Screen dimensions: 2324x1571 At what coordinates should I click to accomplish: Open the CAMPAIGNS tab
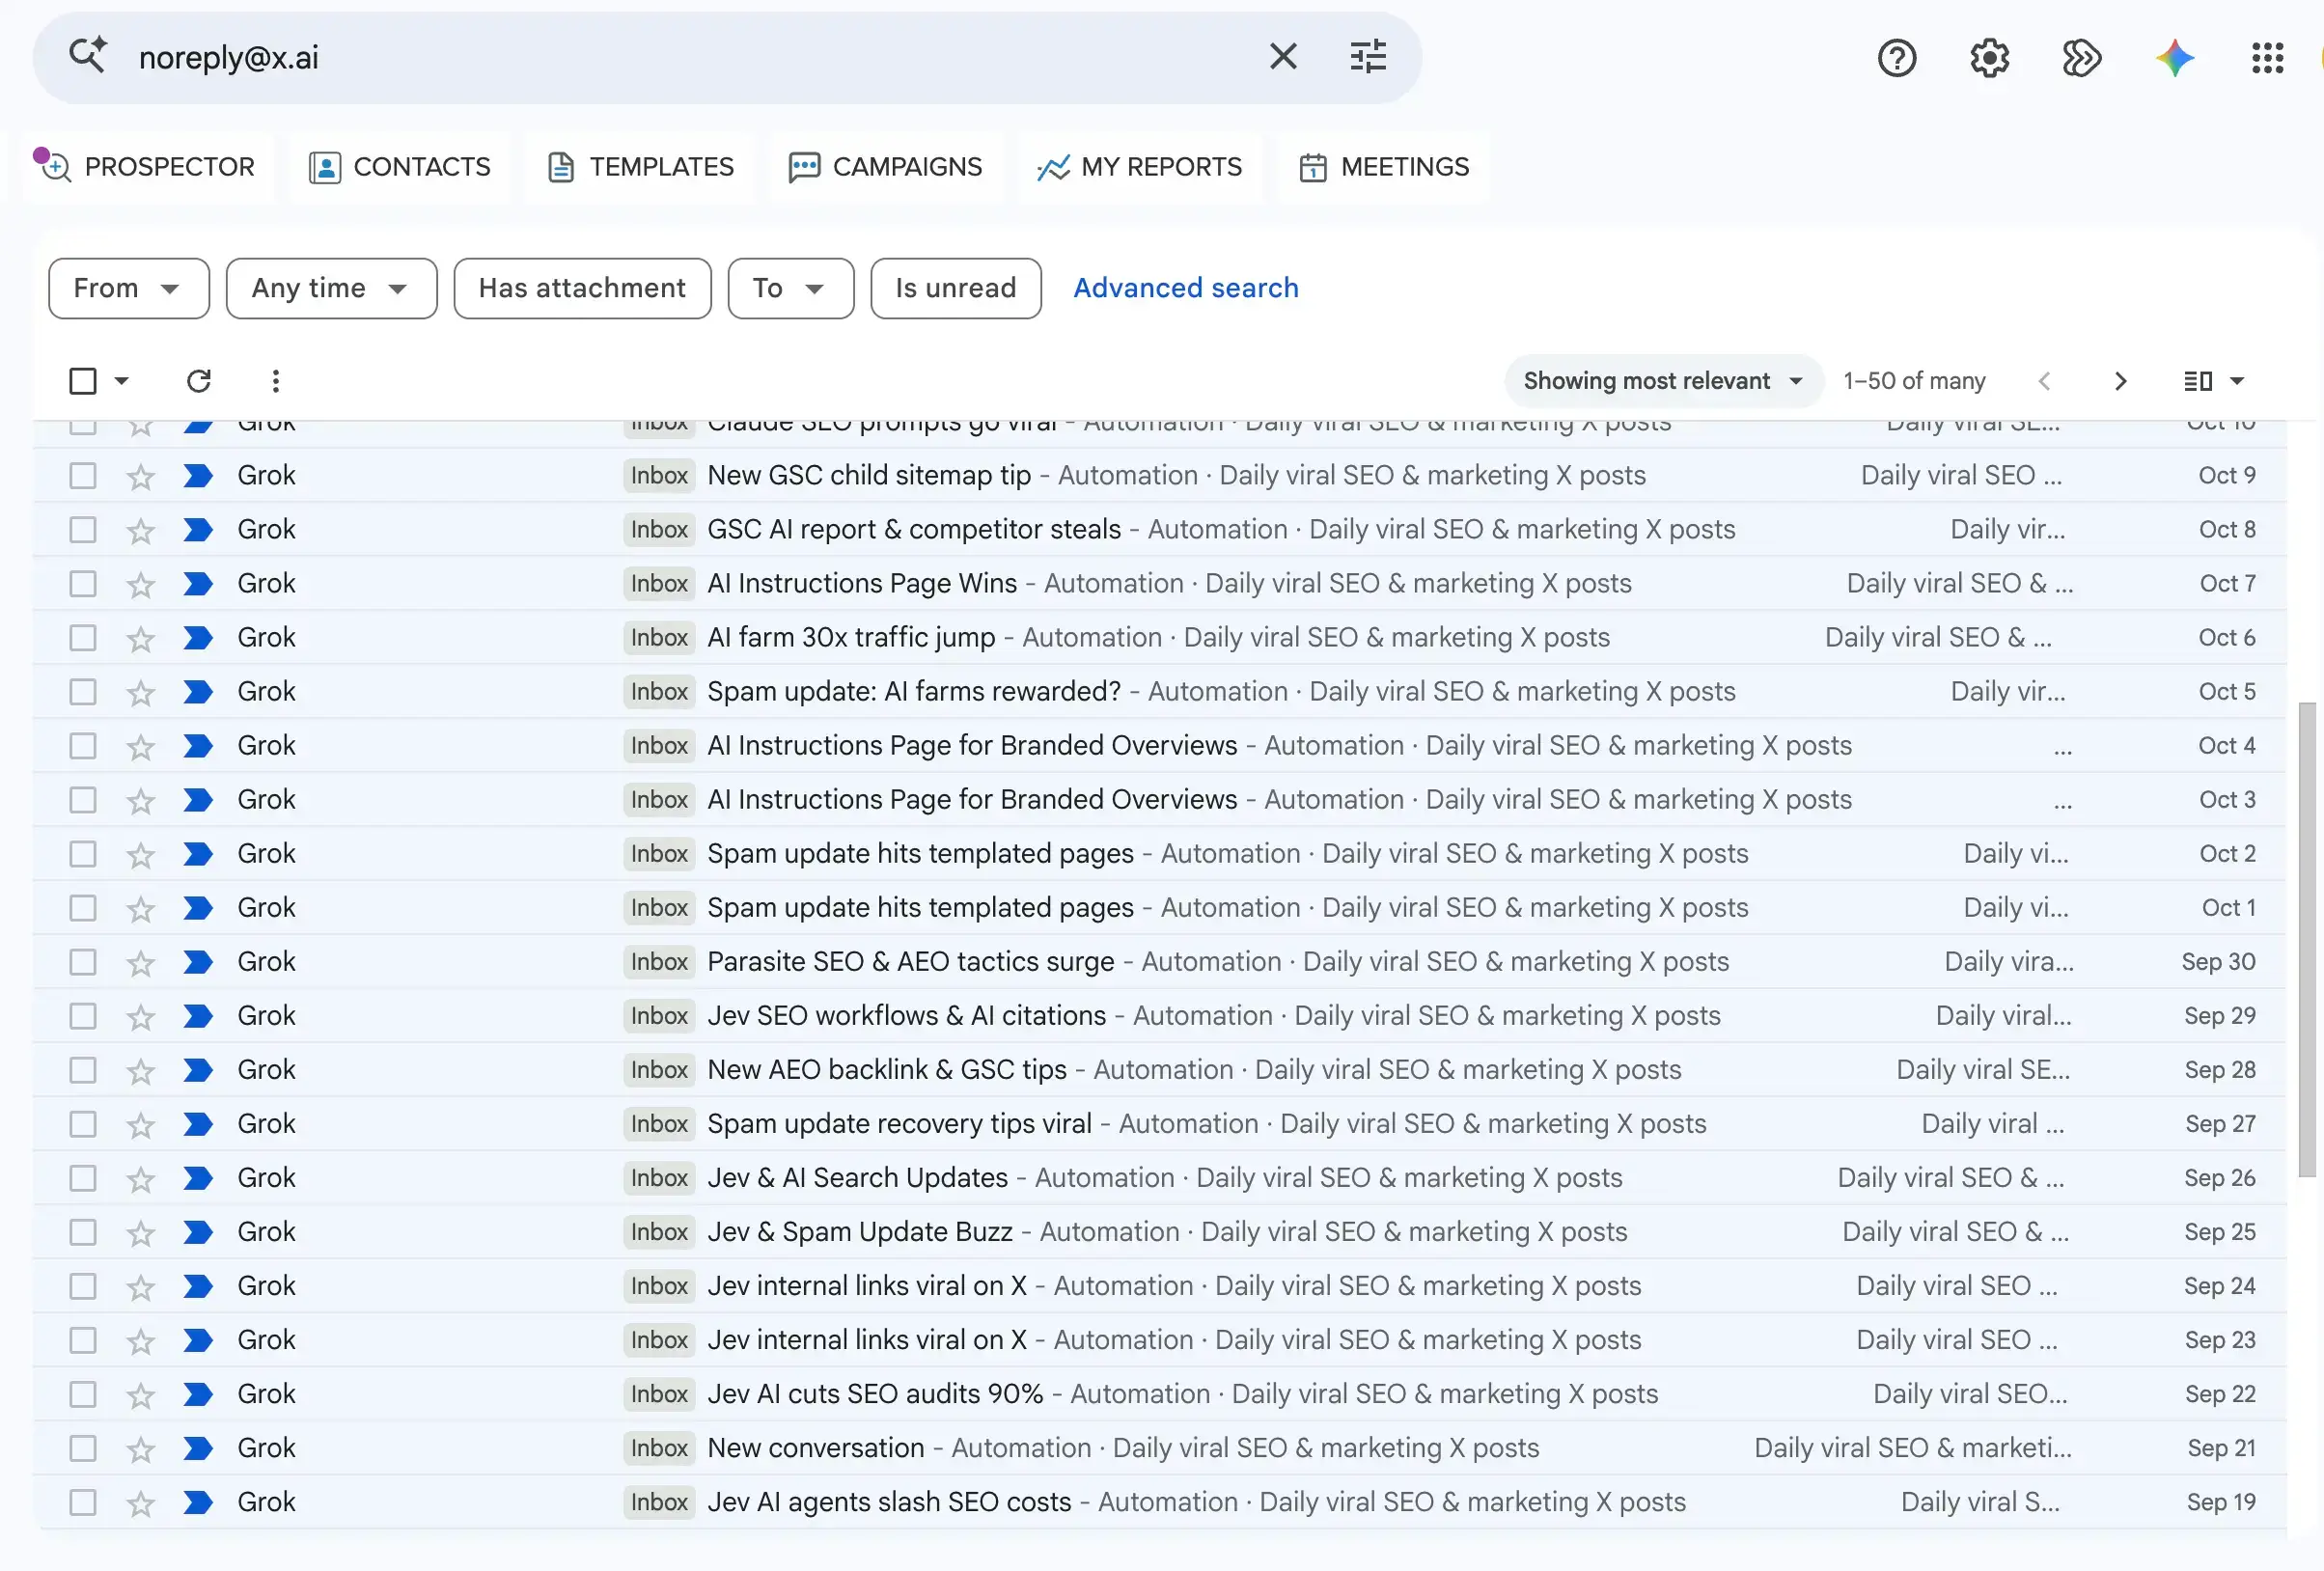(886, 167)
